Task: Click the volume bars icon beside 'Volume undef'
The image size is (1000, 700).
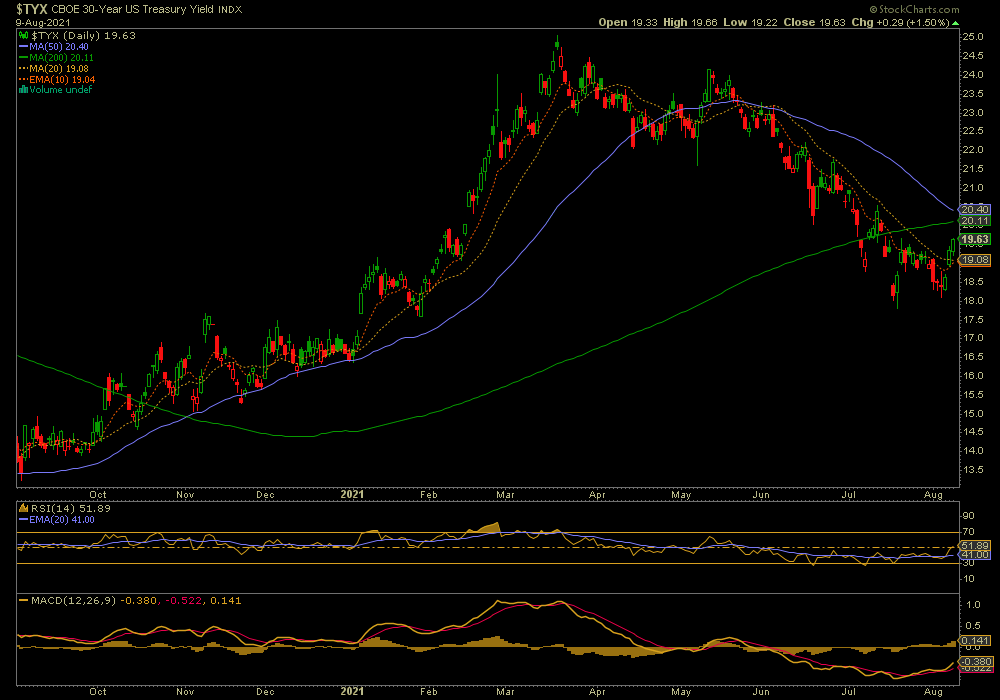Action: pos(24,90)
